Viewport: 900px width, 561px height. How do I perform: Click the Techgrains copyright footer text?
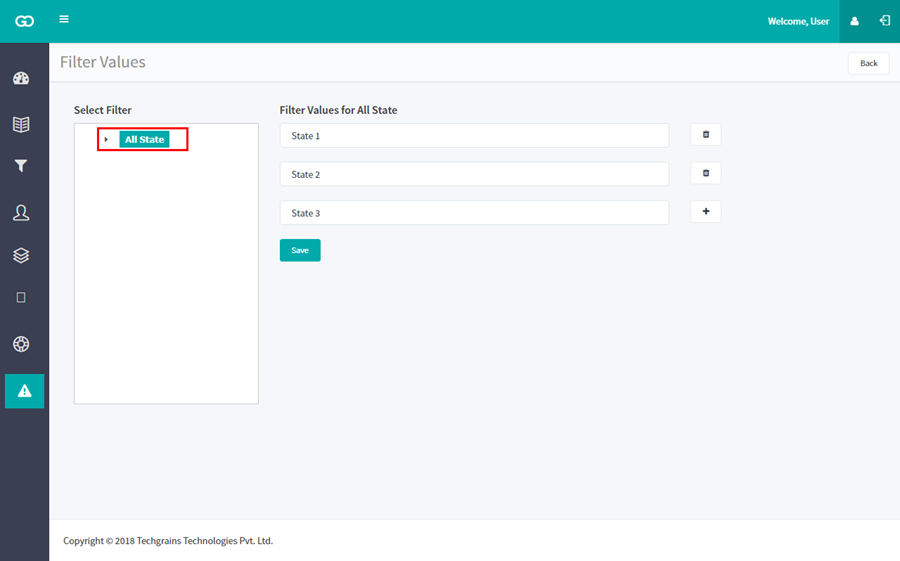168,541
